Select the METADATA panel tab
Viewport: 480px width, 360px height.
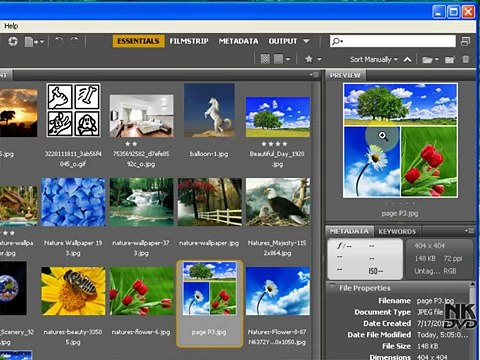click(349, 231)
